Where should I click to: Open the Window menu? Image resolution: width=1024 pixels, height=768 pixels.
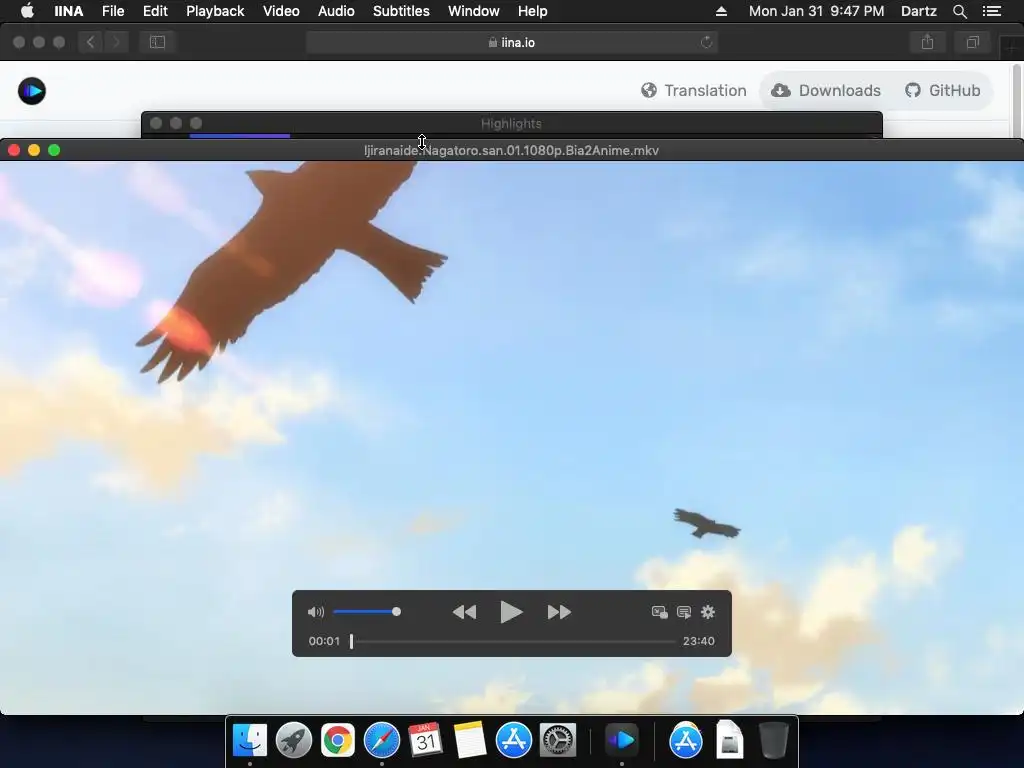tap(473, 11)
